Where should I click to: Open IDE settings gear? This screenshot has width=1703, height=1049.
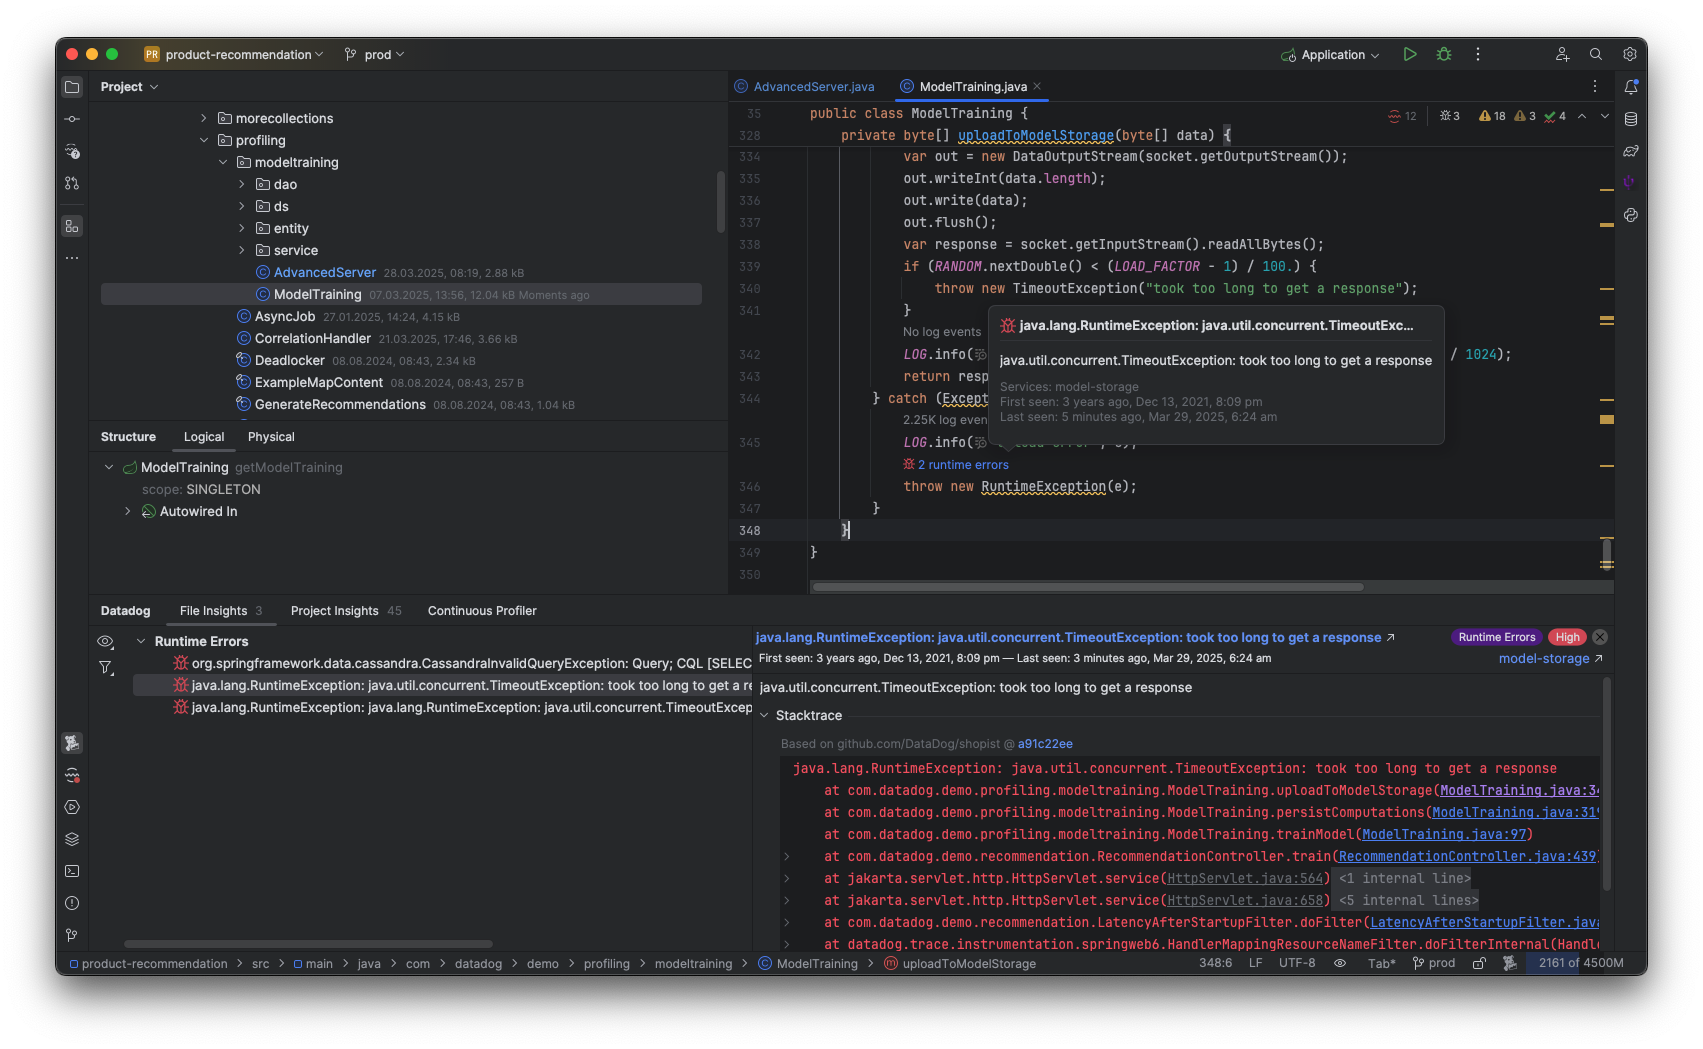(x=1629, y=54)
